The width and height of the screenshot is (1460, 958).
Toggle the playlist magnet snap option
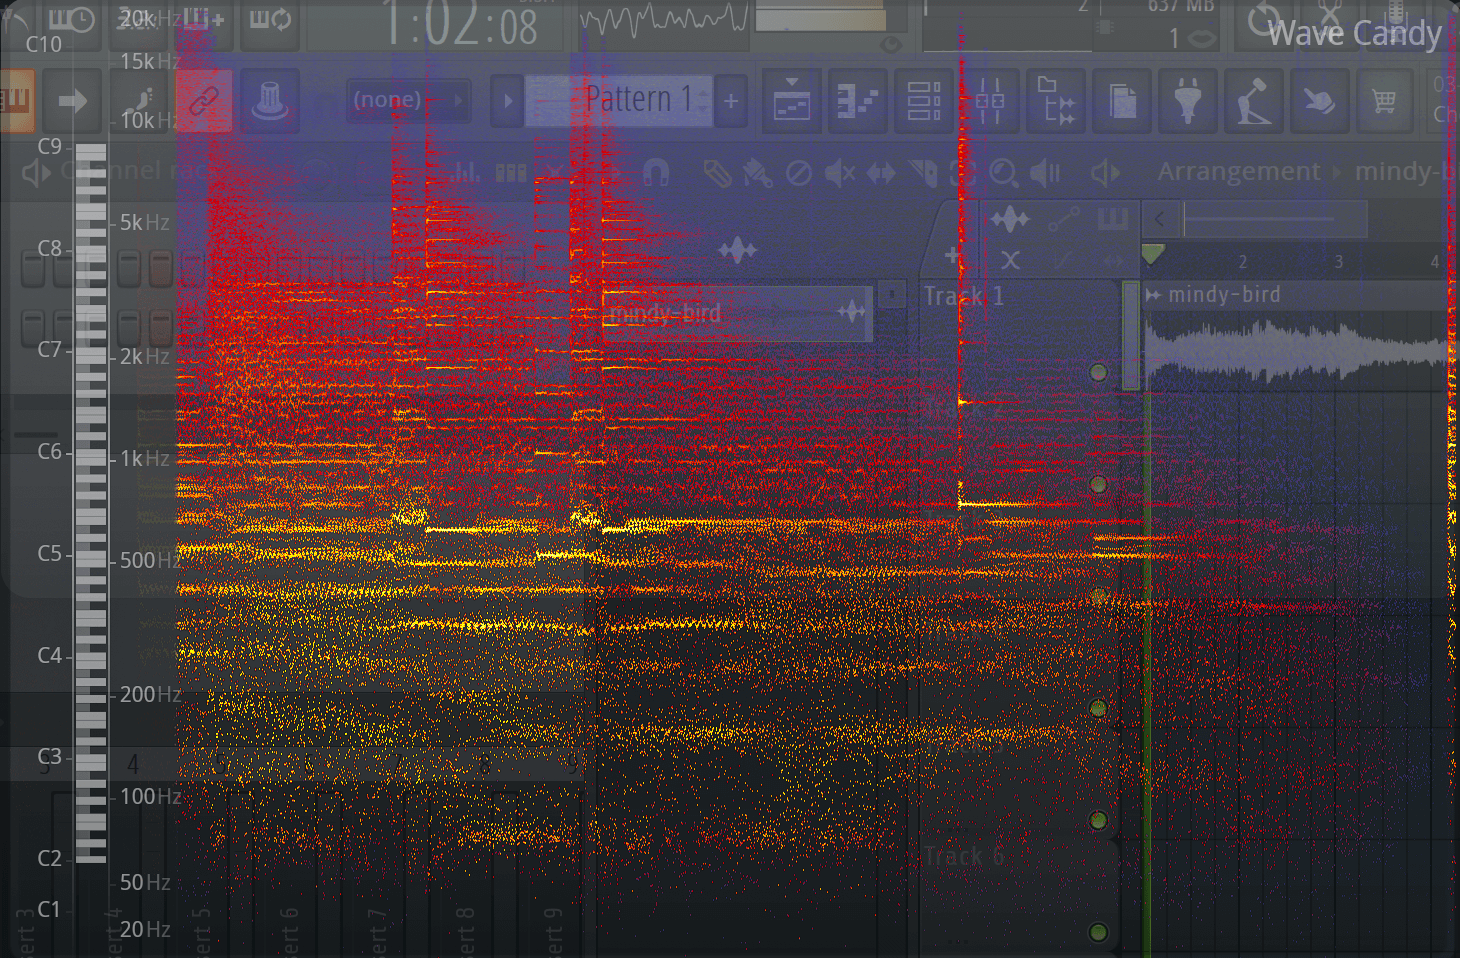click(655, 173)
